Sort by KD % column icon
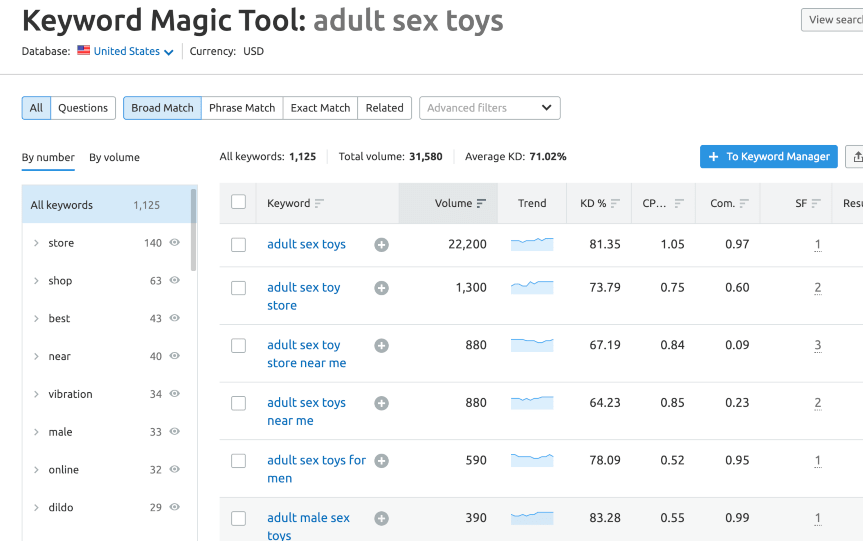 615,204
